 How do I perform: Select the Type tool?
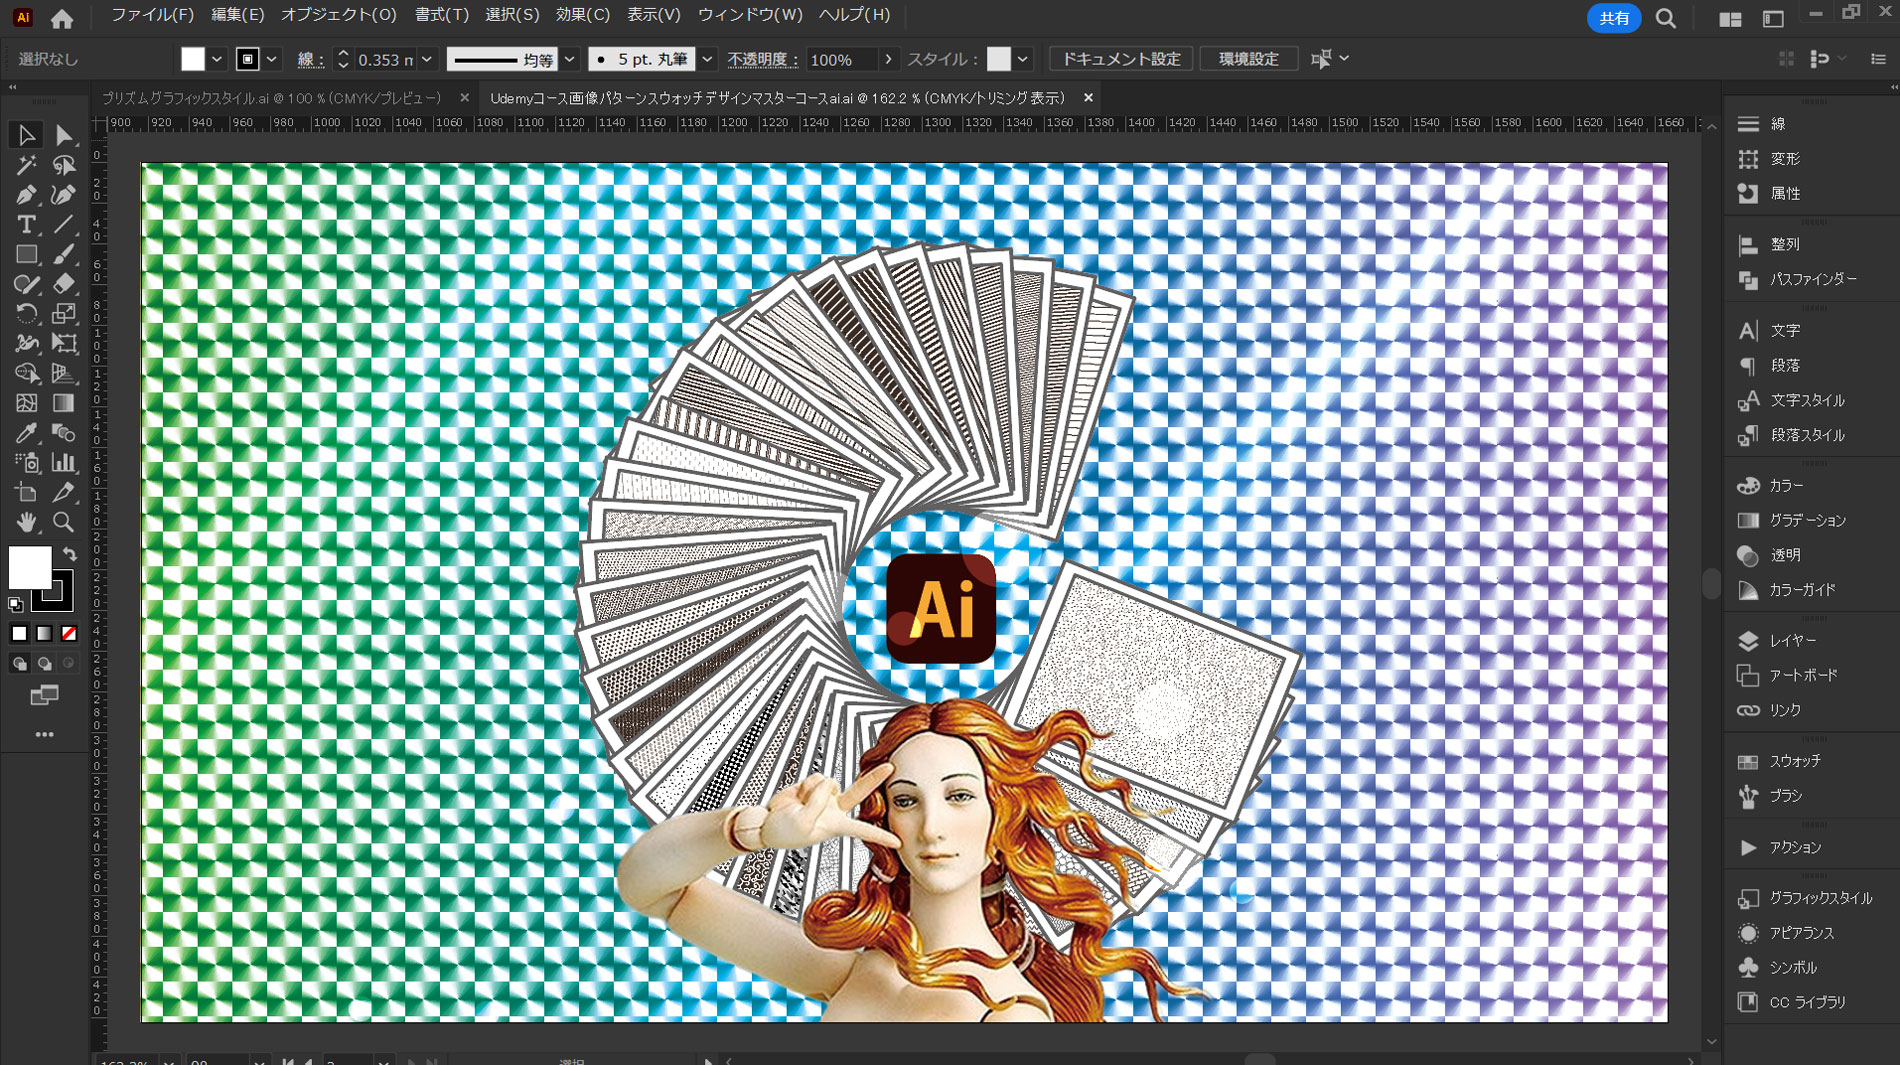(26, 224)
